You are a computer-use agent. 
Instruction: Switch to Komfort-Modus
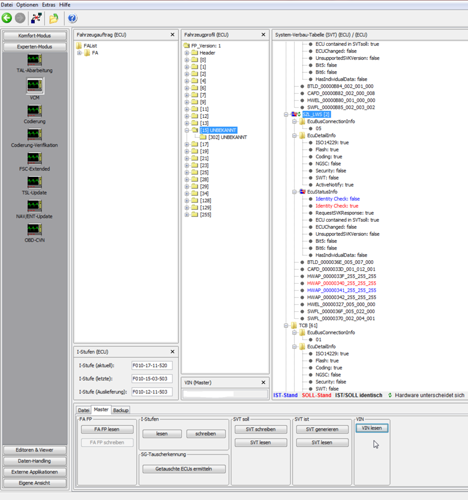(x=34, y=36)
